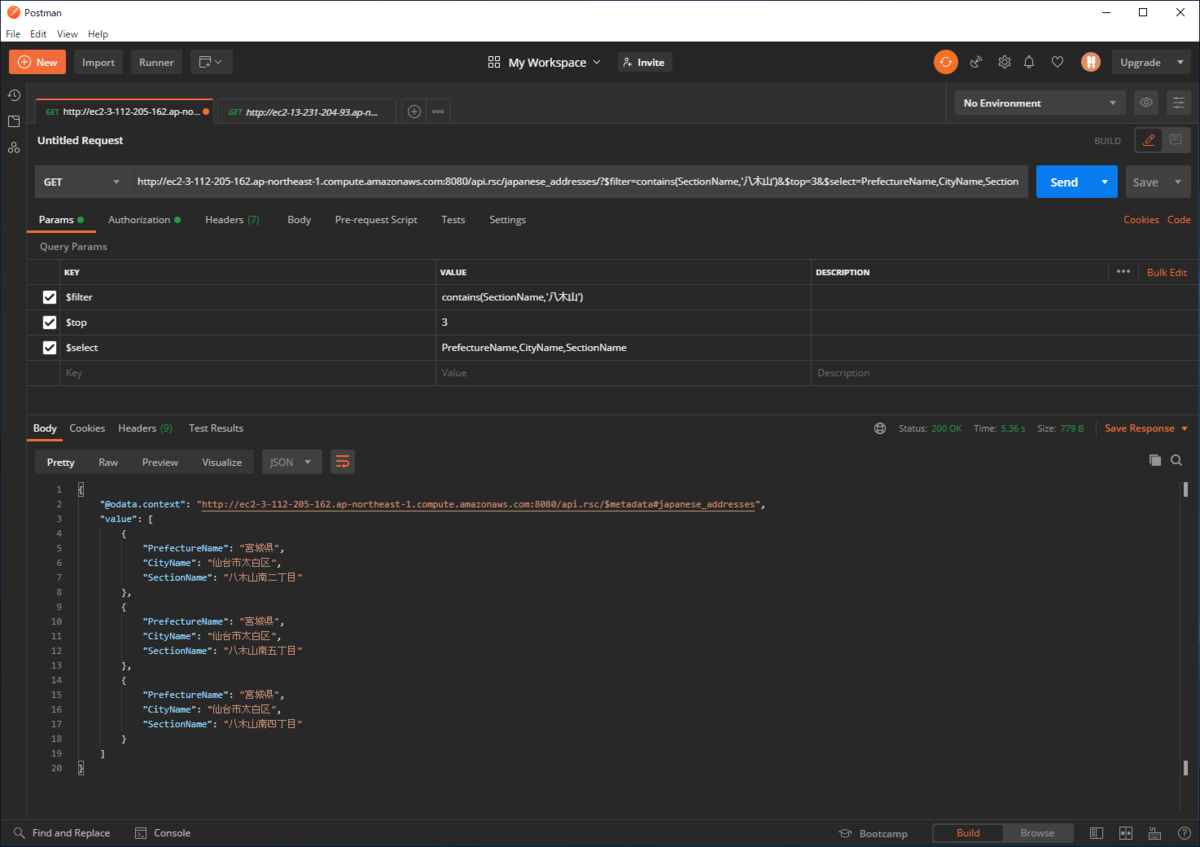Open request Settings tab

point(507,219)
